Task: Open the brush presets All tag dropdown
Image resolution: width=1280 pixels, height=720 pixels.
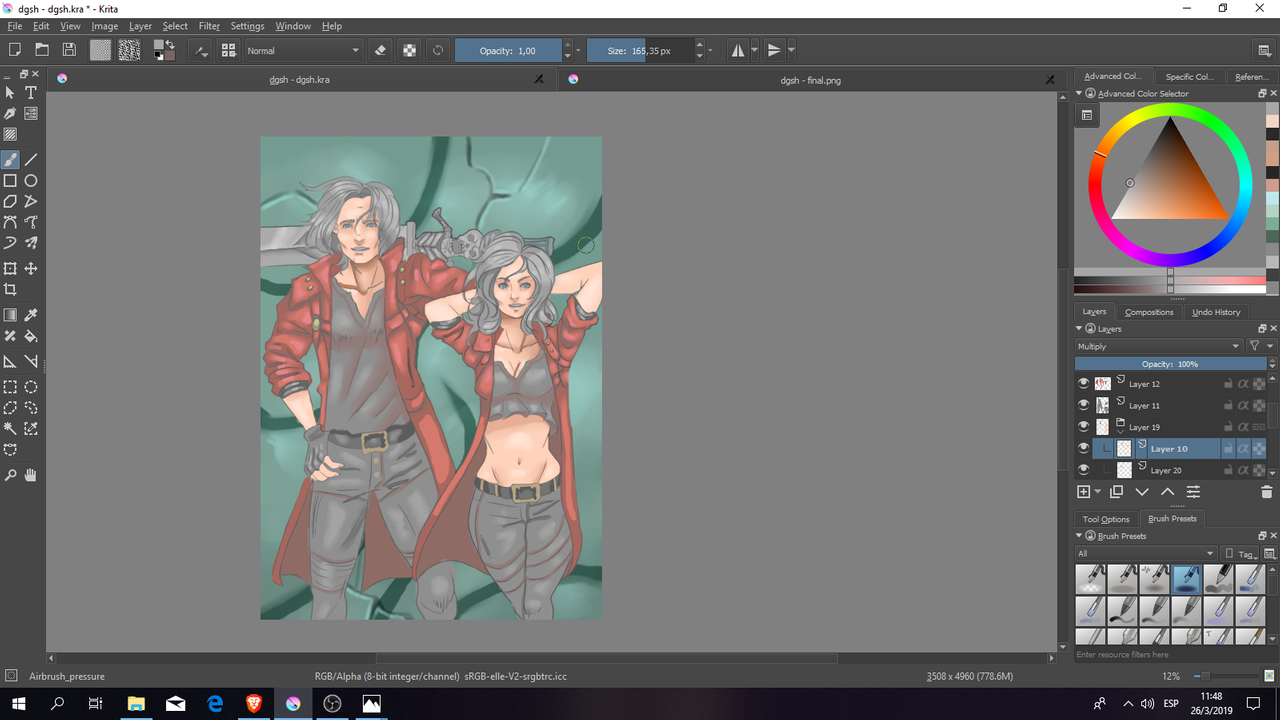Action: [x=1146, y=553]
